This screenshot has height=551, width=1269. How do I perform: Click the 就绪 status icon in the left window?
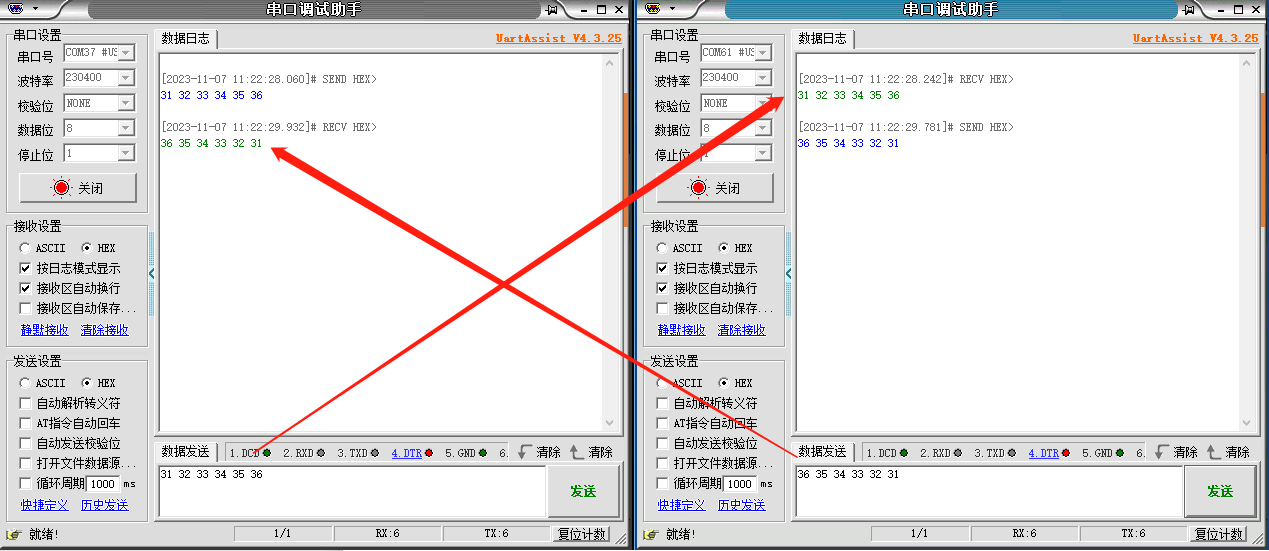pyautogui.click(x=14, y=534)
